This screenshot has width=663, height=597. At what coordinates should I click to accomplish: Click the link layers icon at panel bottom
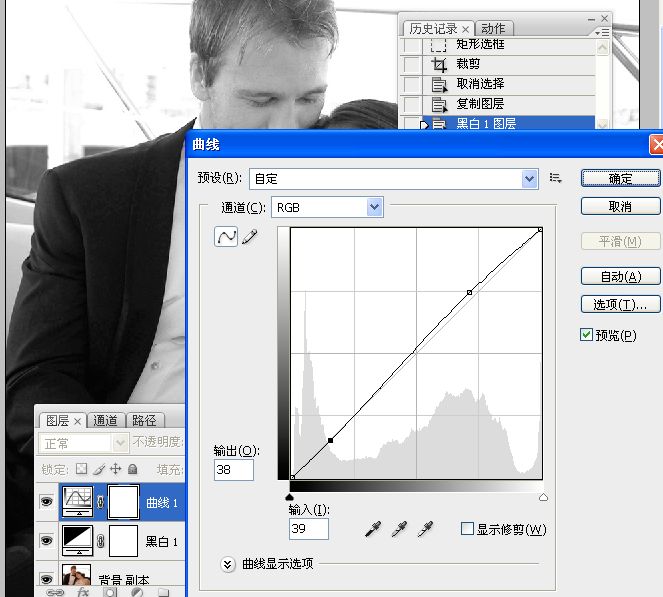55,592
